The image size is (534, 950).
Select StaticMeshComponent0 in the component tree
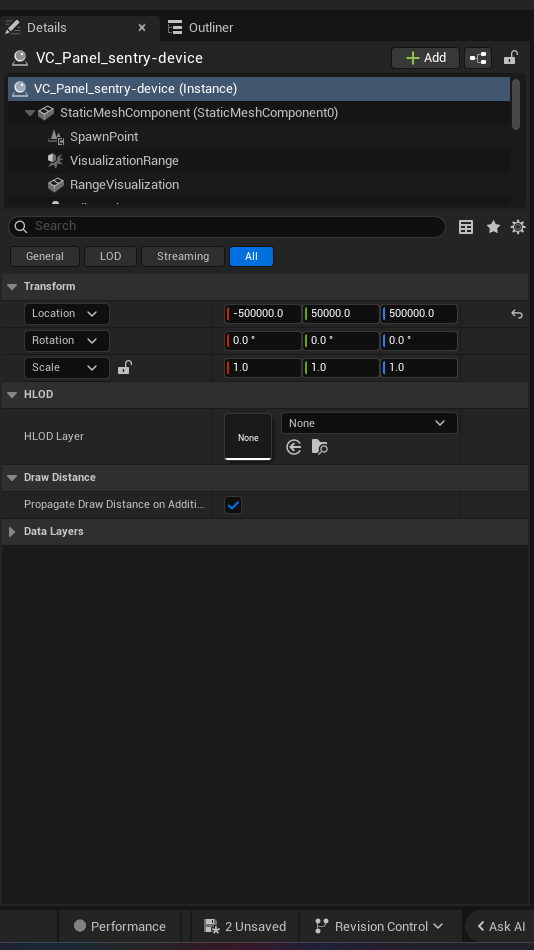tap(199, 113)
